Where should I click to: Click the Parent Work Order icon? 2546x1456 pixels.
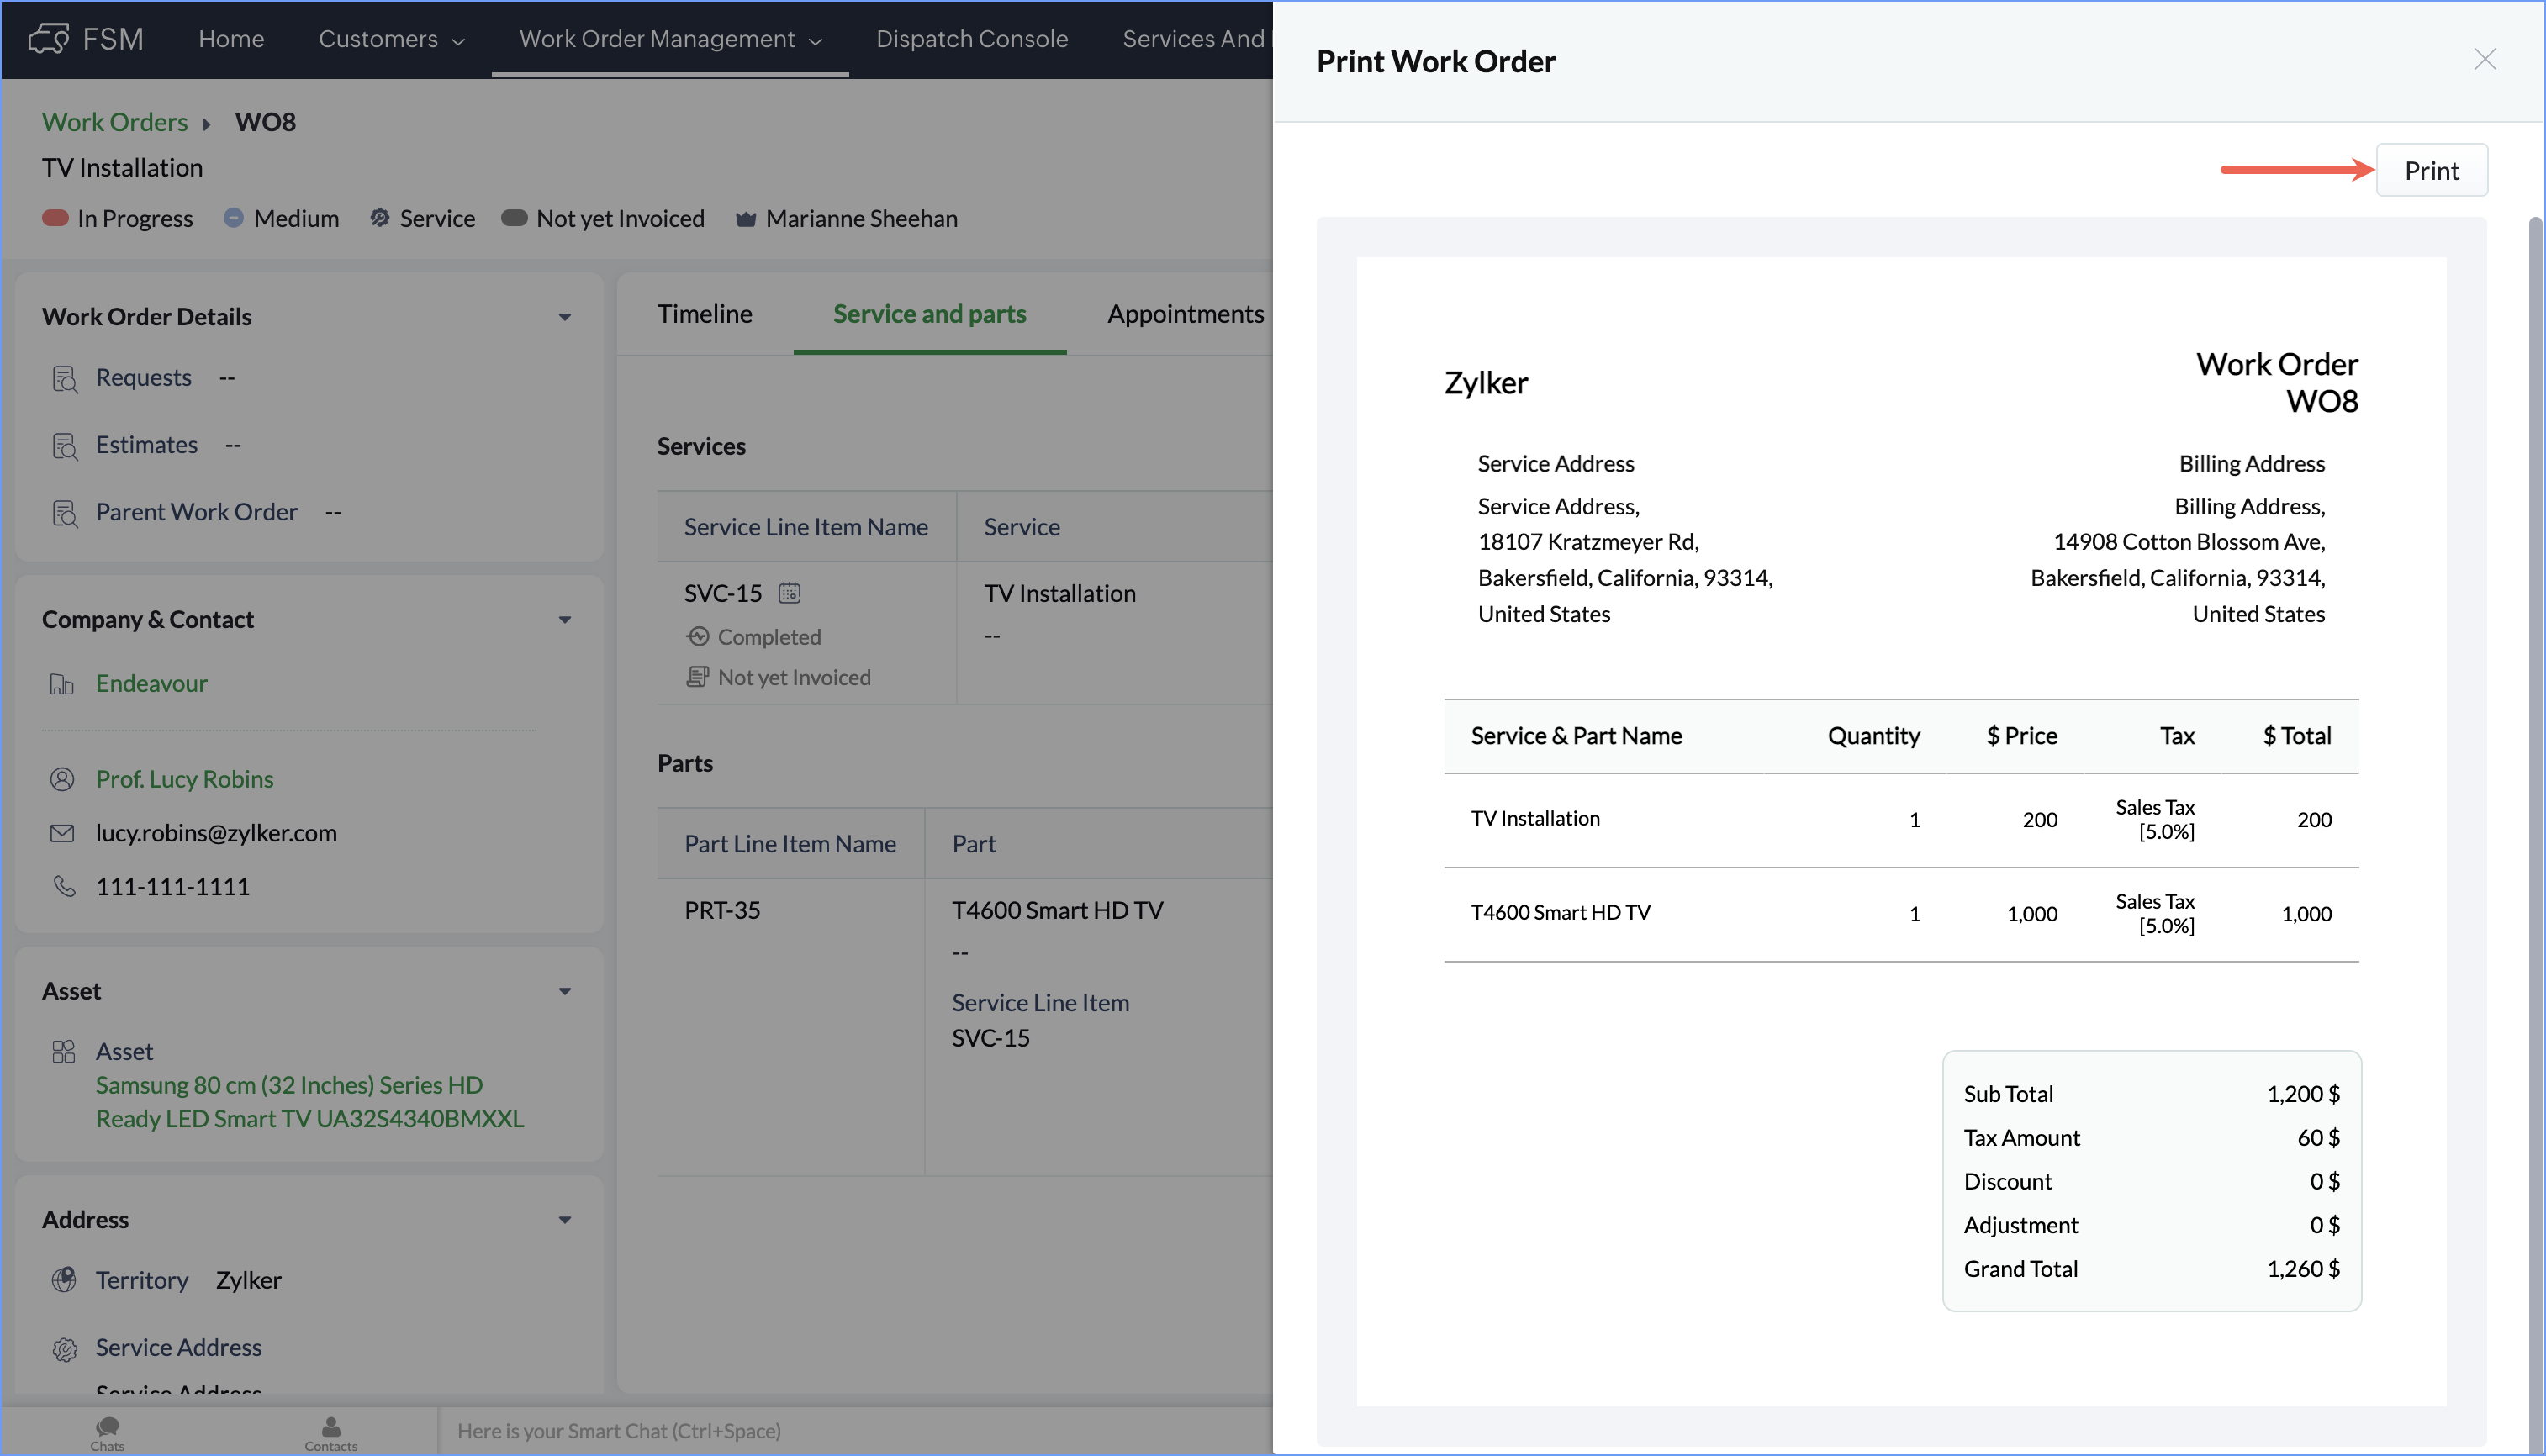point(64,512)
